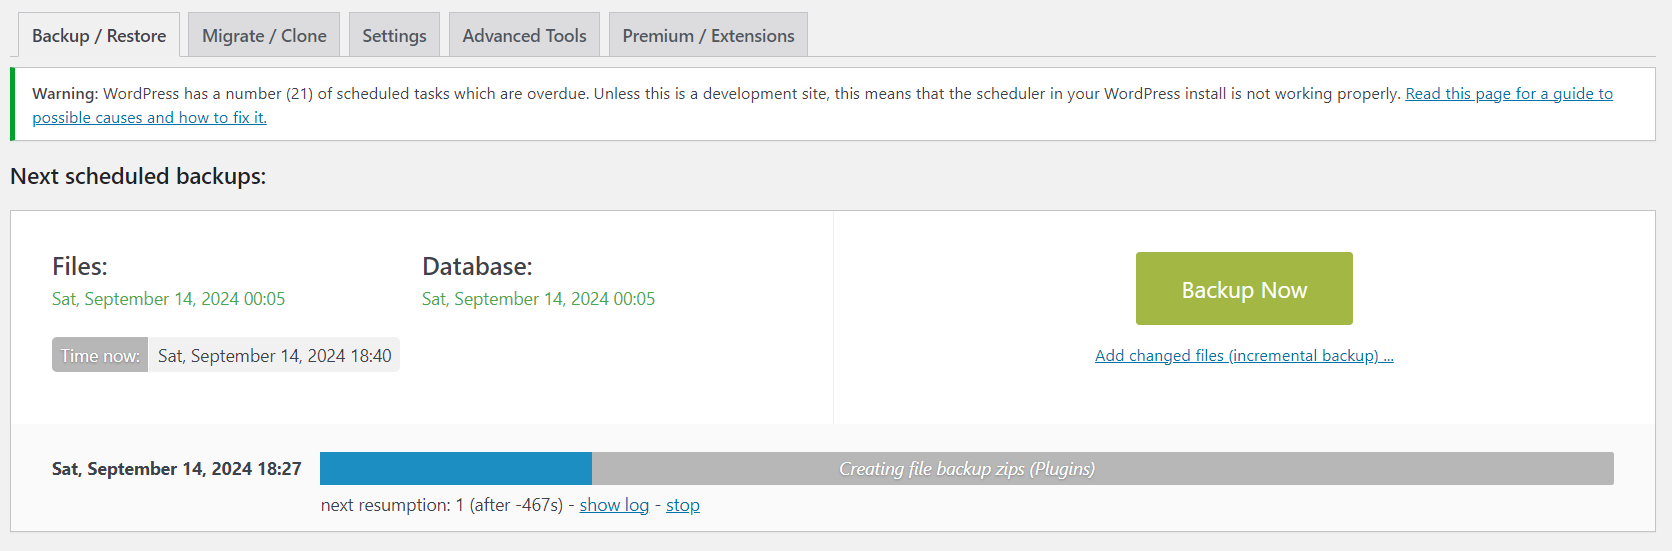Click the blue filled part of the progress bar
Image resolution: width=1672 pixels, height=551 pixels.
pos(456,469)
